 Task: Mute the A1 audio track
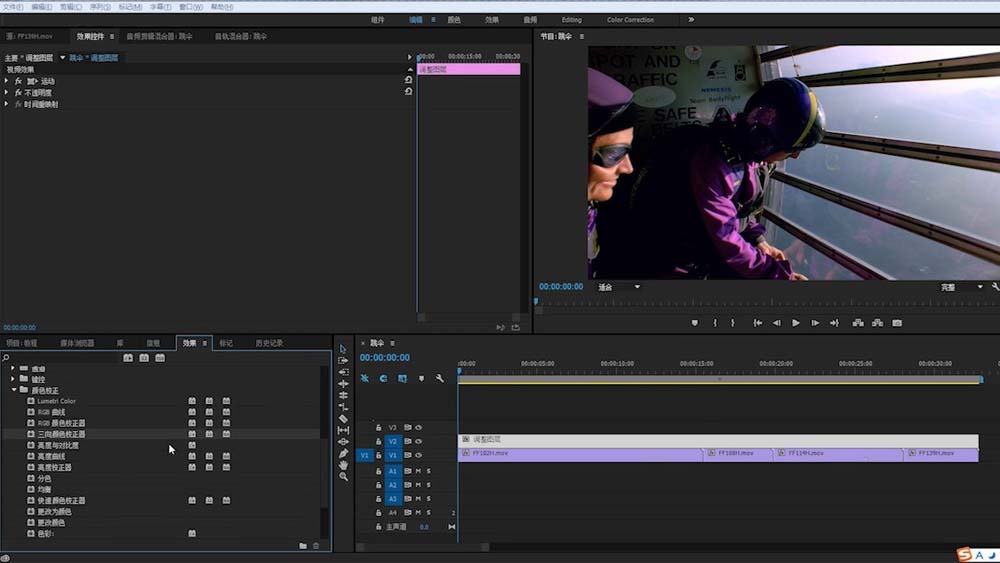point(418,470)
